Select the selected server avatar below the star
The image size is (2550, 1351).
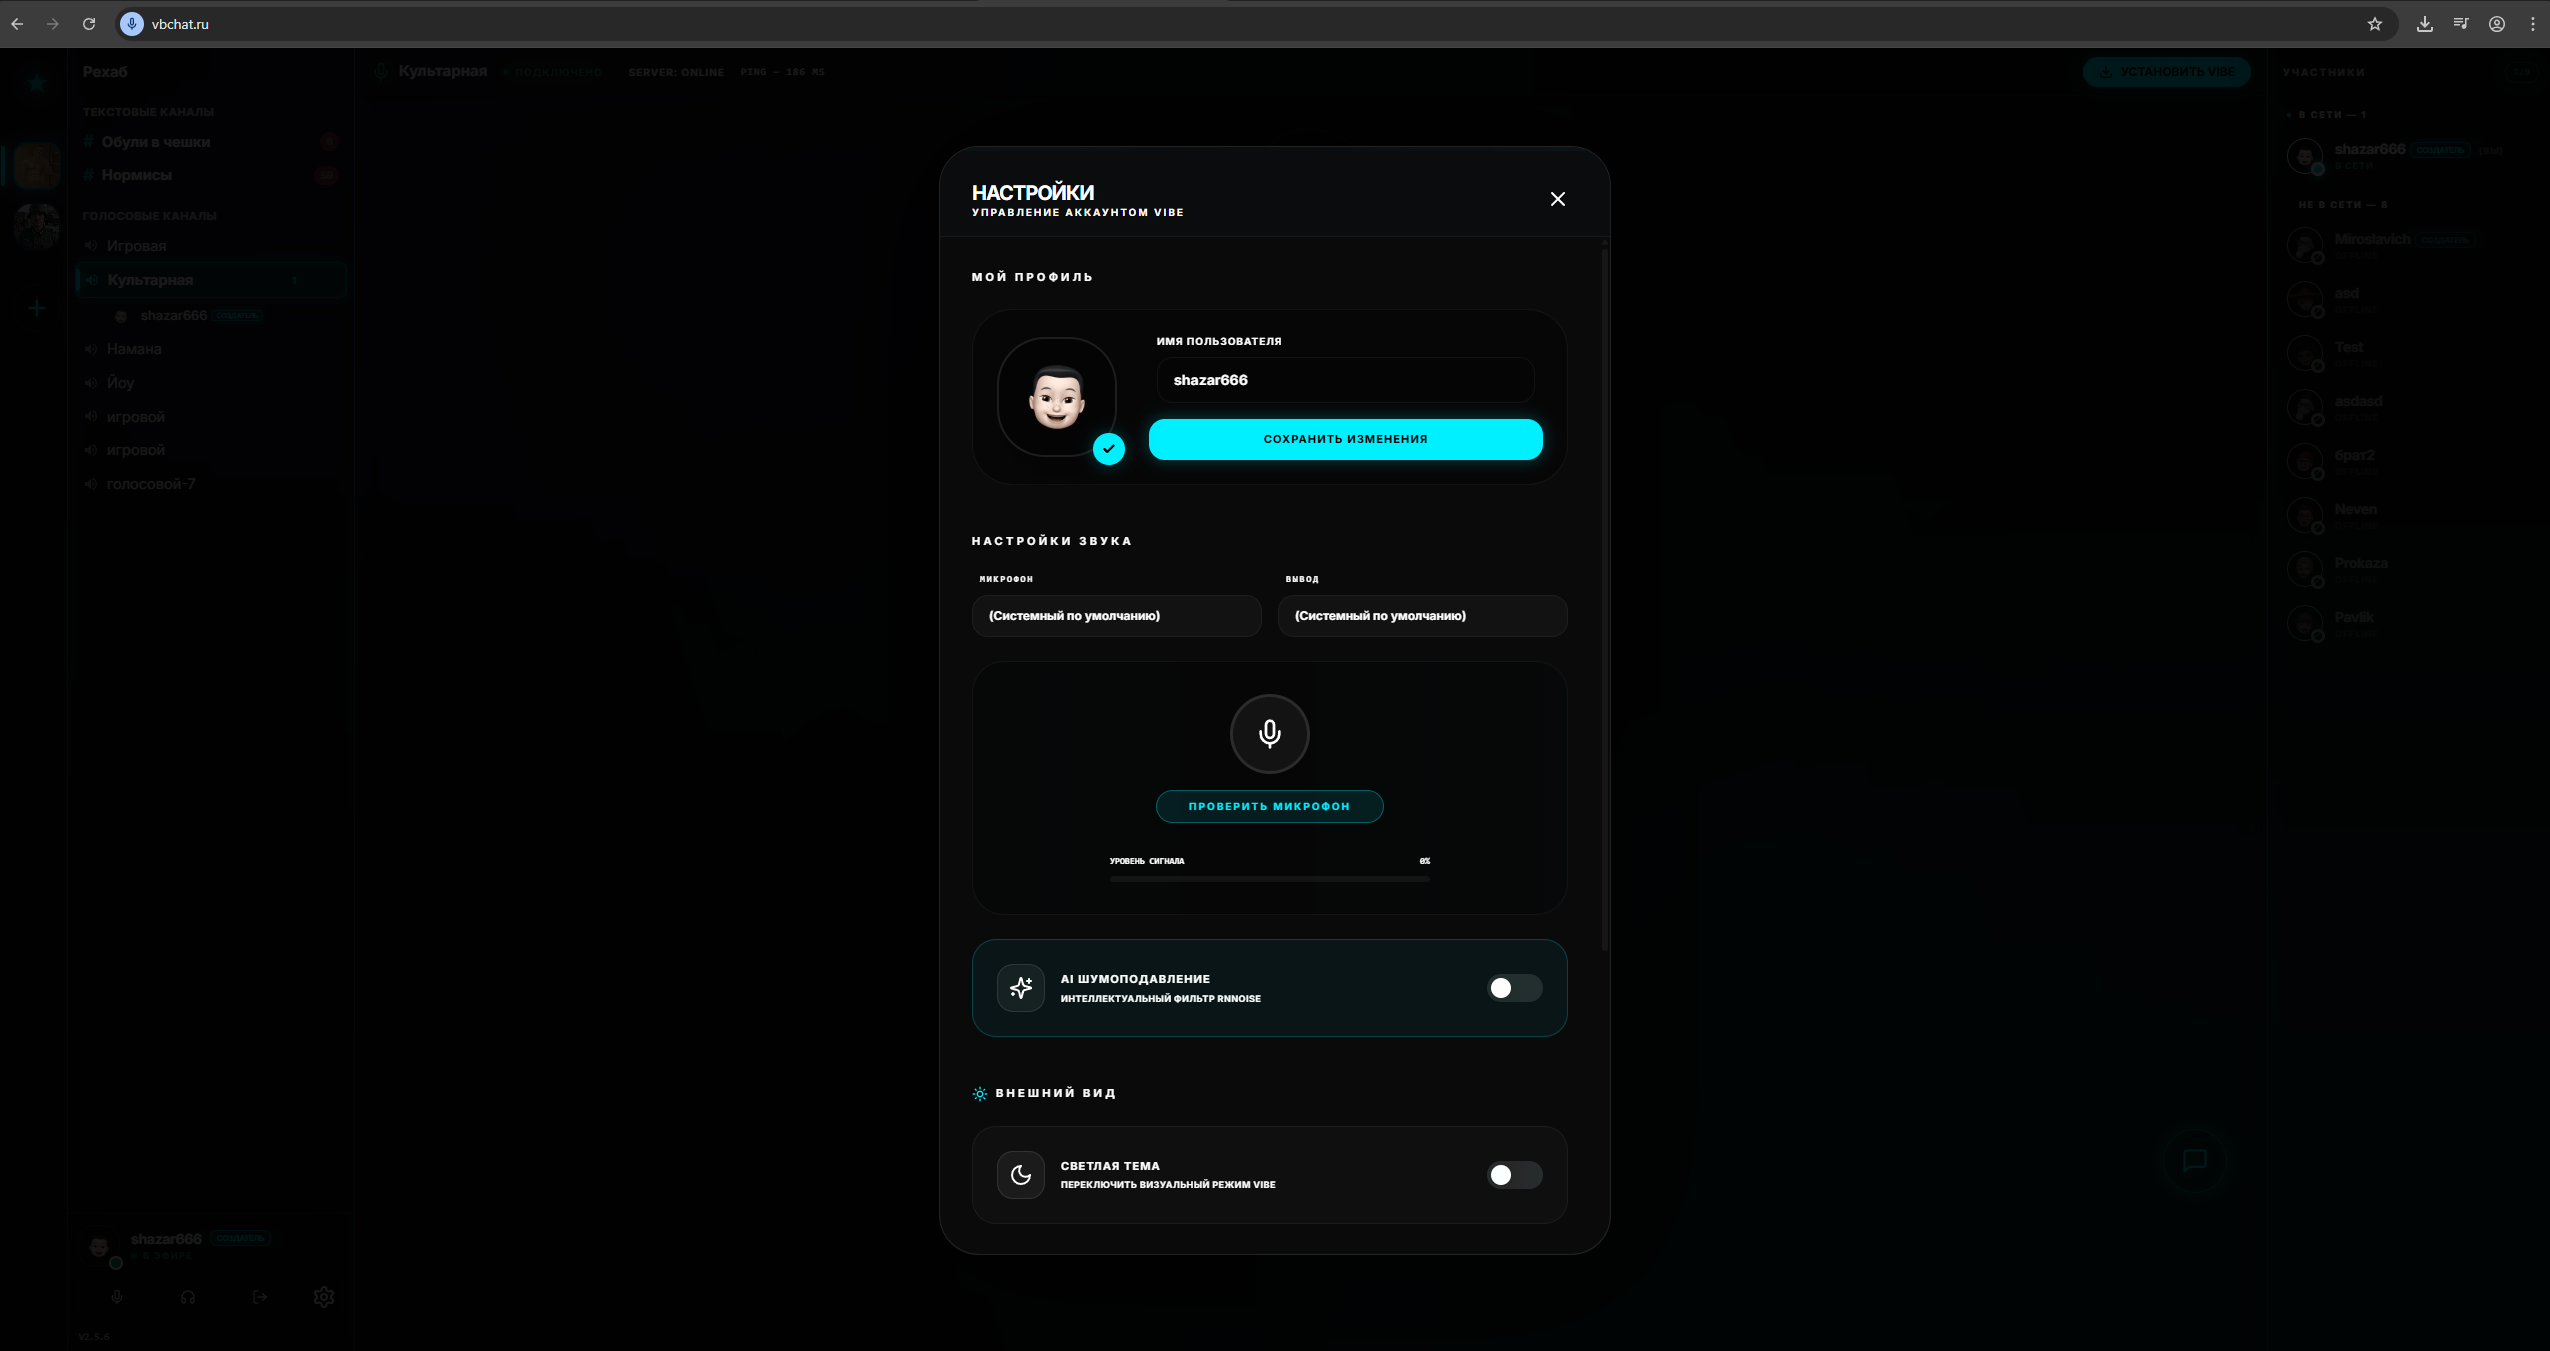click(37, 165)
